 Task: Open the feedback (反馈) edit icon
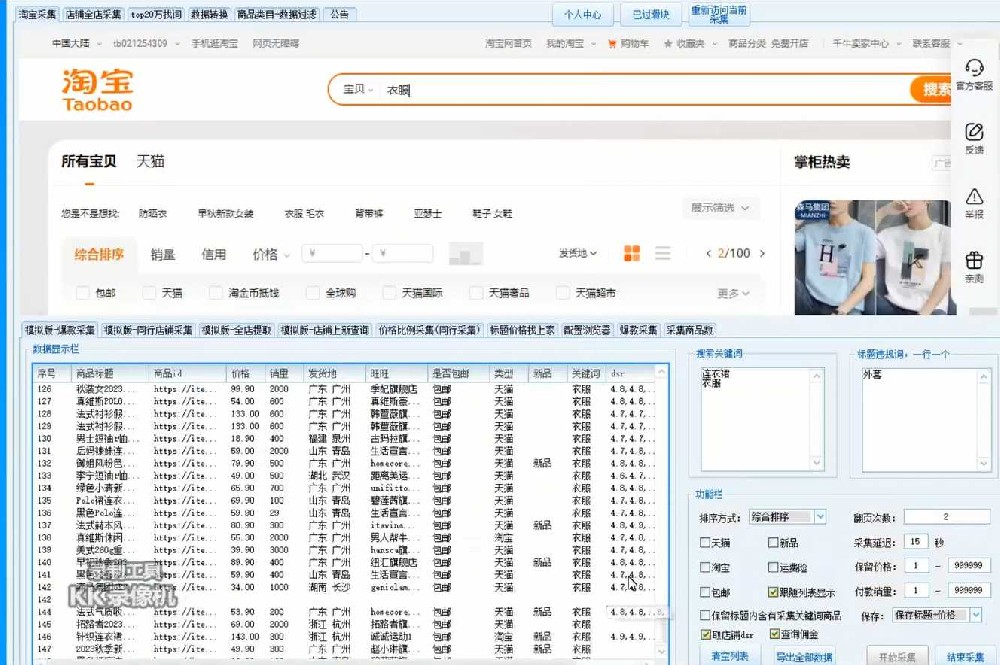pyautogui.click(x=974, y=131)
